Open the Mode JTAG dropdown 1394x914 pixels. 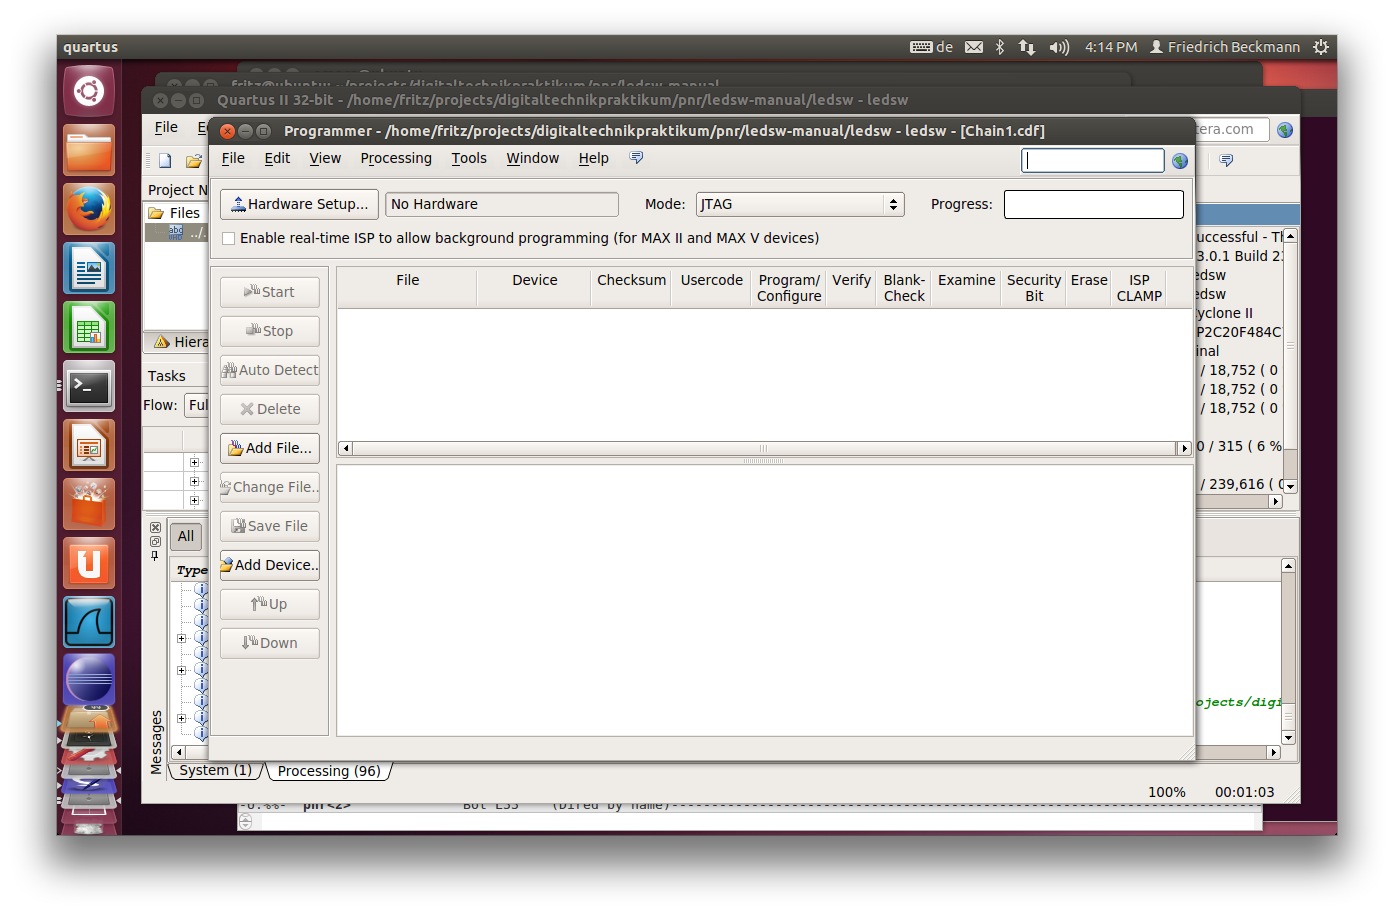(x=799, y=204)
